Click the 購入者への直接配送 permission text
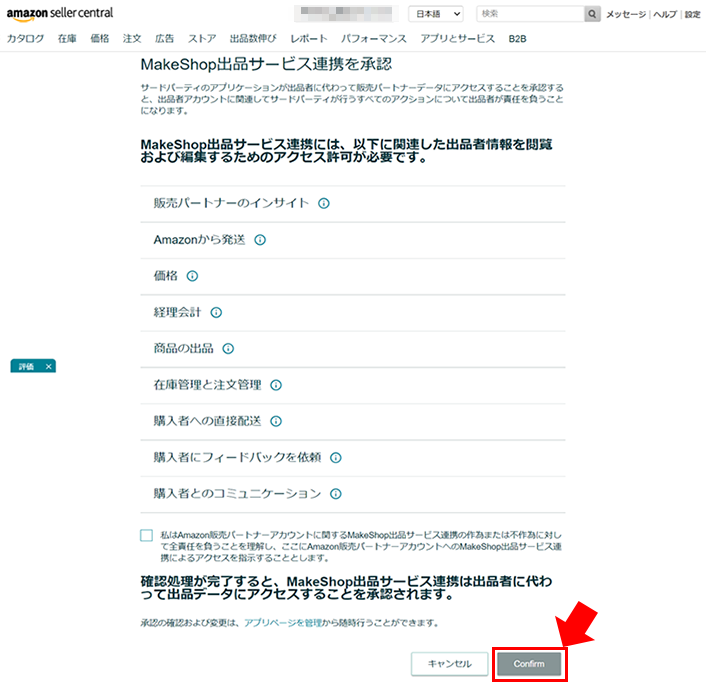The image size is (706, 684). tap(207, 421)
